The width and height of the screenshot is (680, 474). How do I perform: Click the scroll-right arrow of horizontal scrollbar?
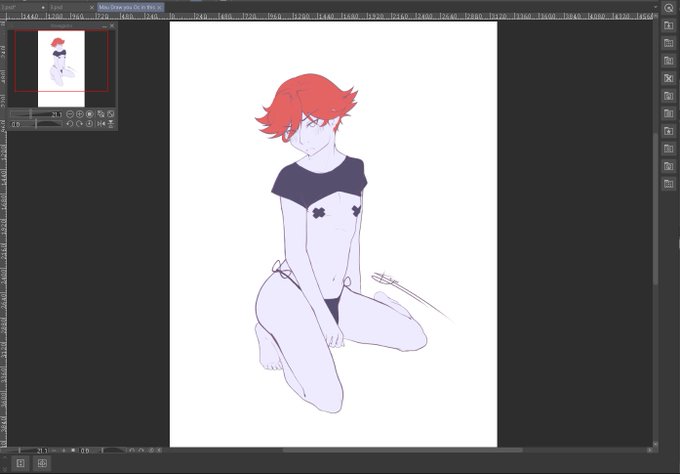649,450
